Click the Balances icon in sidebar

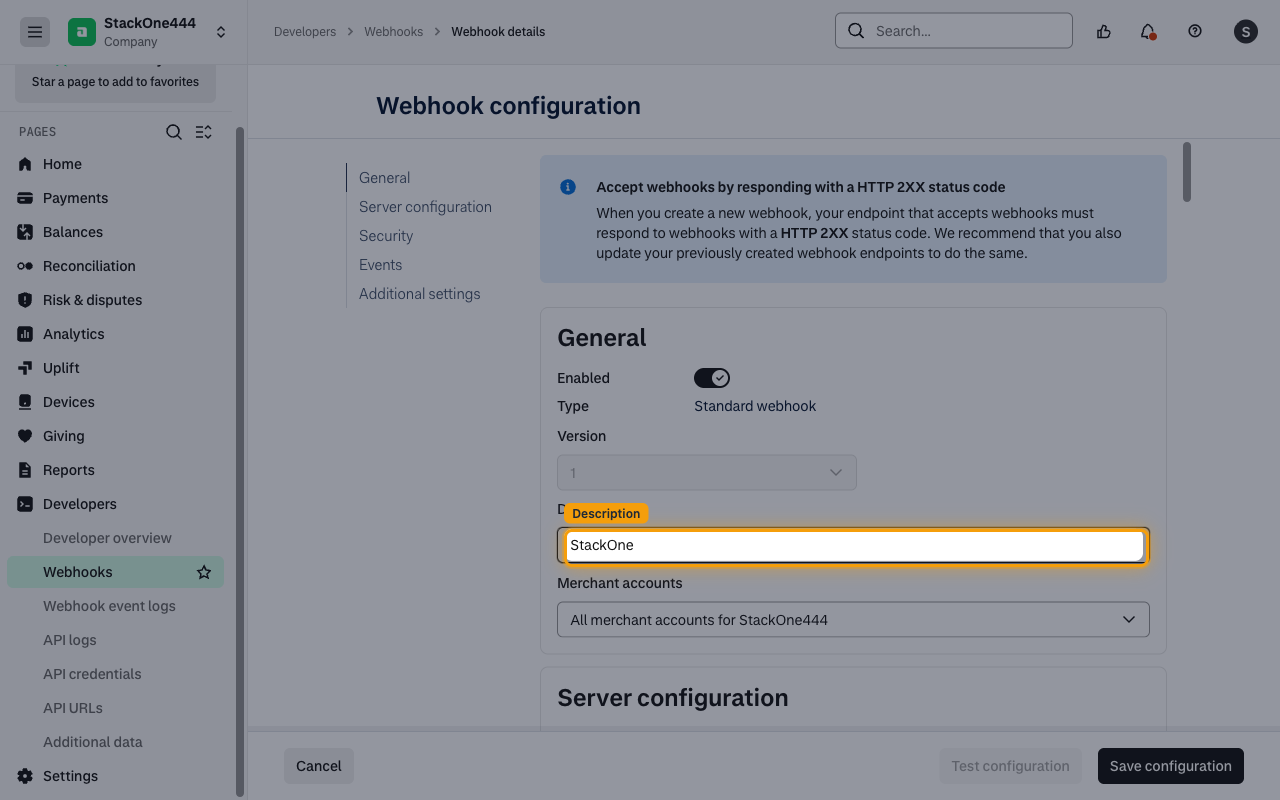pyautogui.click(x=25, y=232)
